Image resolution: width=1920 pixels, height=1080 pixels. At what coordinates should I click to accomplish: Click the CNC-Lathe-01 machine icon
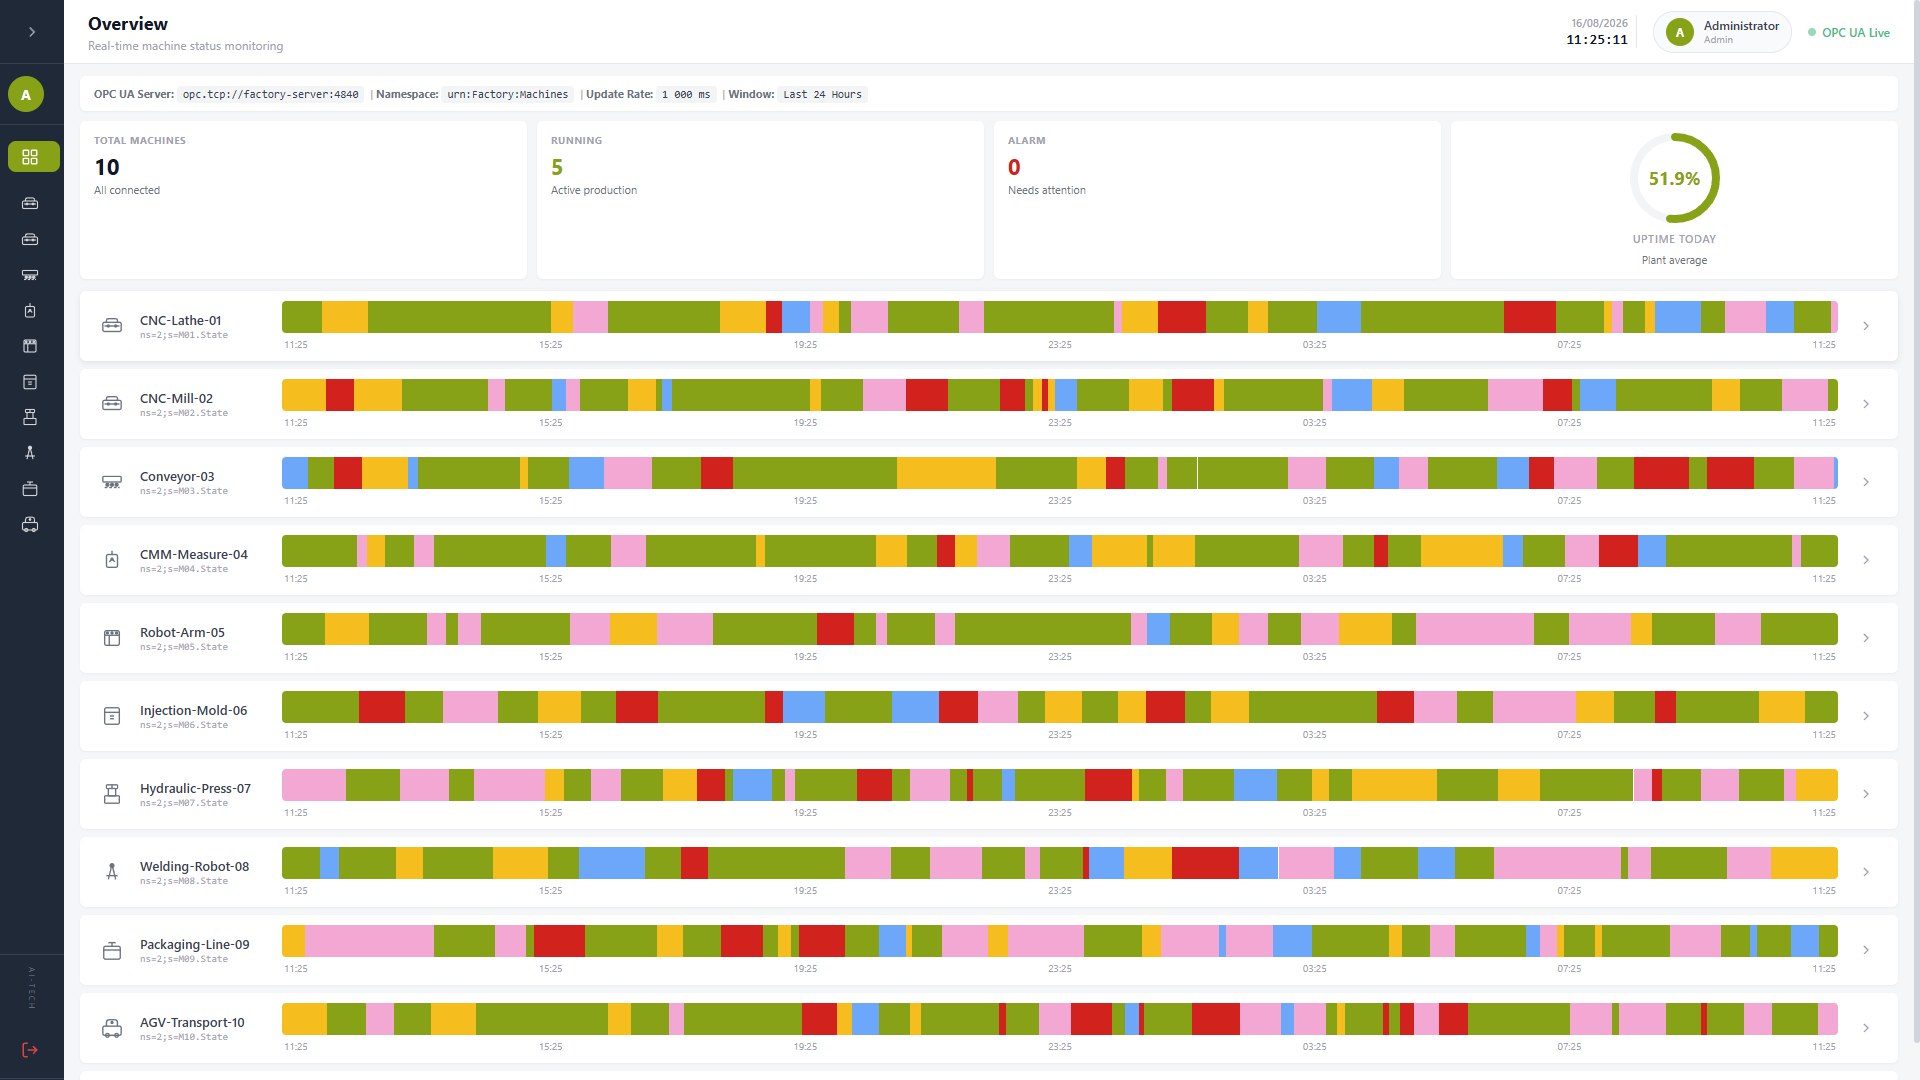coord(112,326)
